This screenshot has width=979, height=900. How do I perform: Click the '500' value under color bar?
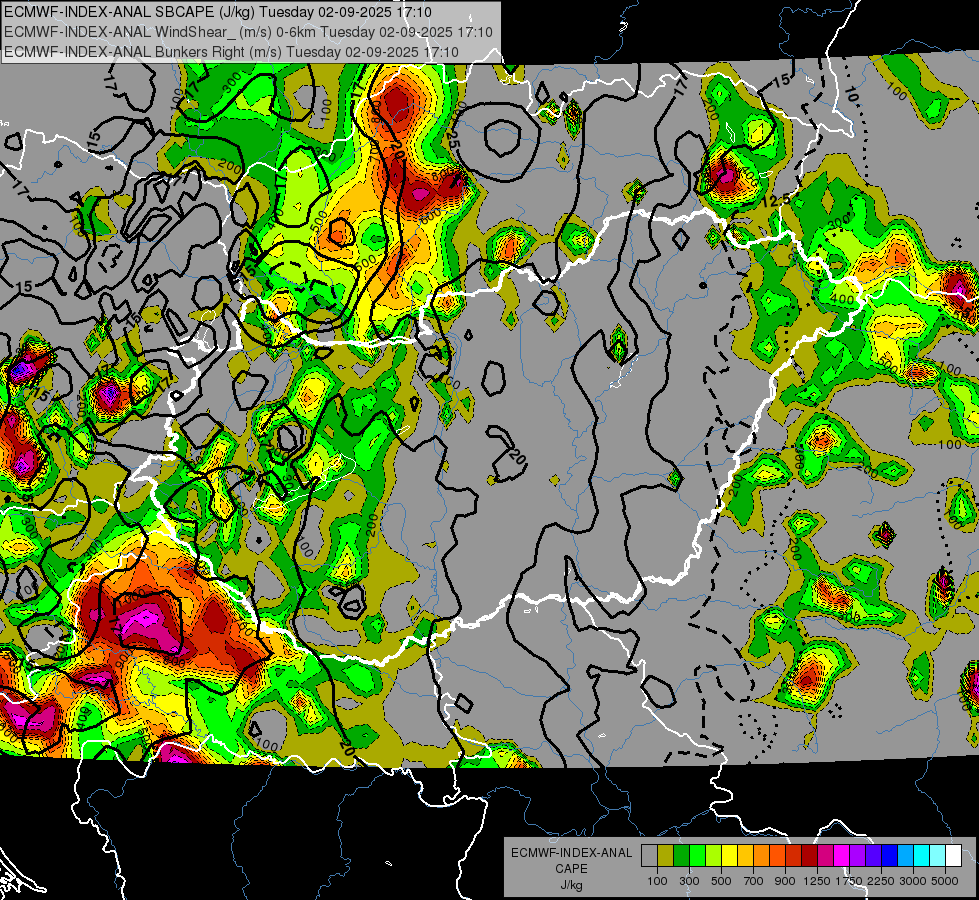pyautogui.click(x=721, y=881)
